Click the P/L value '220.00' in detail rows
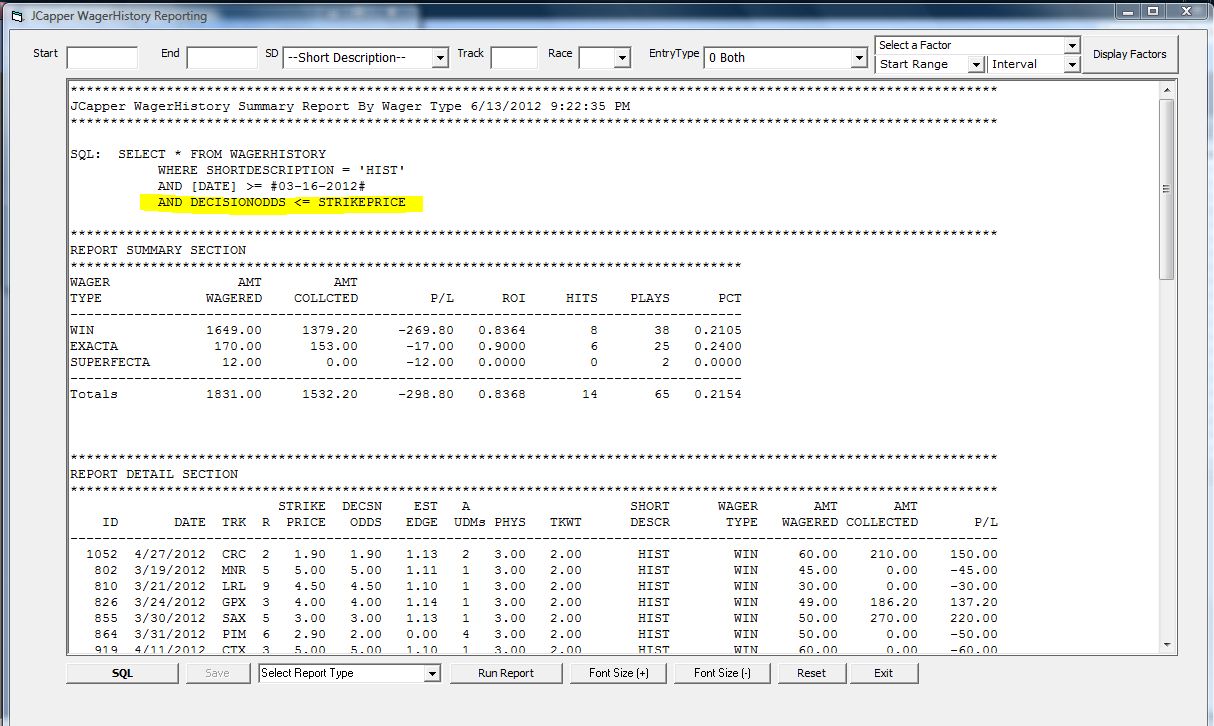The image size is (1214, 726). [974, 618]
